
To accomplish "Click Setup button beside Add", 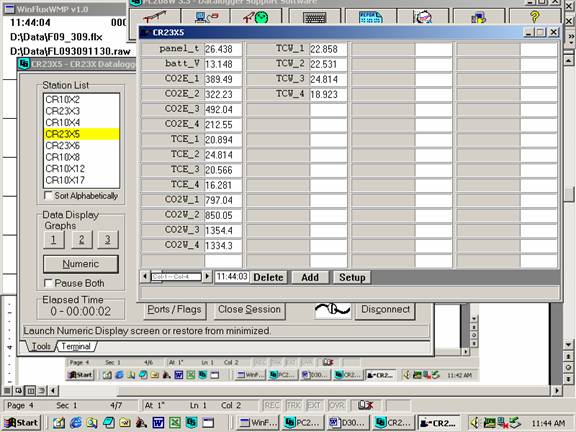I will point(352,277).
